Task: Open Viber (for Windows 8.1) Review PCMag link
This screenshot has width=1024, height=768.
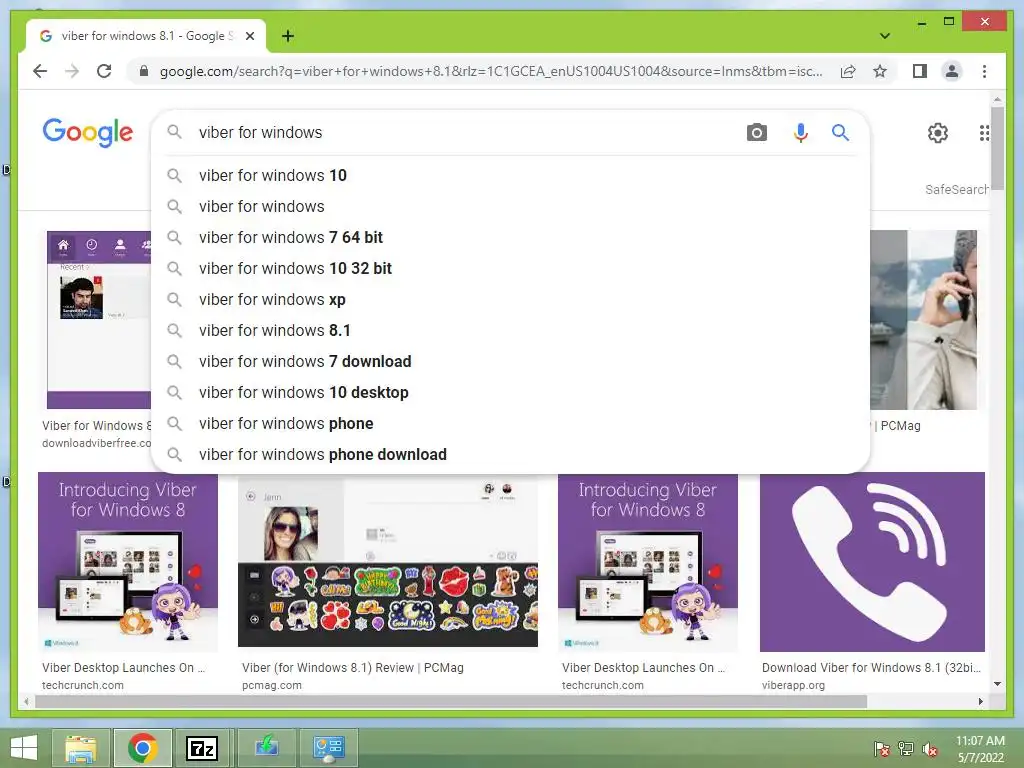Action: [x=353, y=667]
